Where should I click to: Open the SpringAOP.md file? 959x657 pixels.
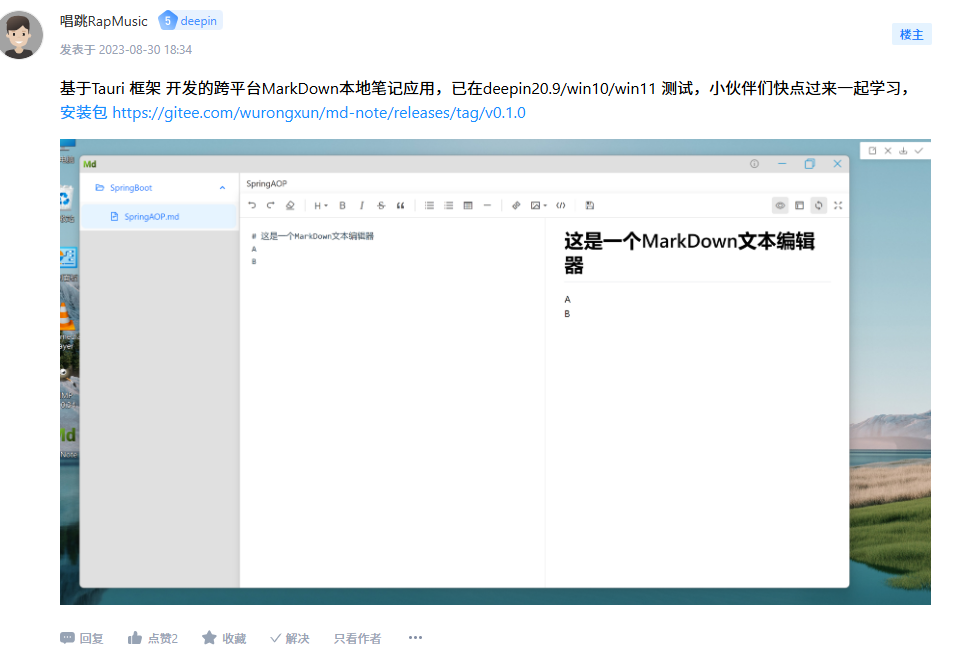coord(159,217)
